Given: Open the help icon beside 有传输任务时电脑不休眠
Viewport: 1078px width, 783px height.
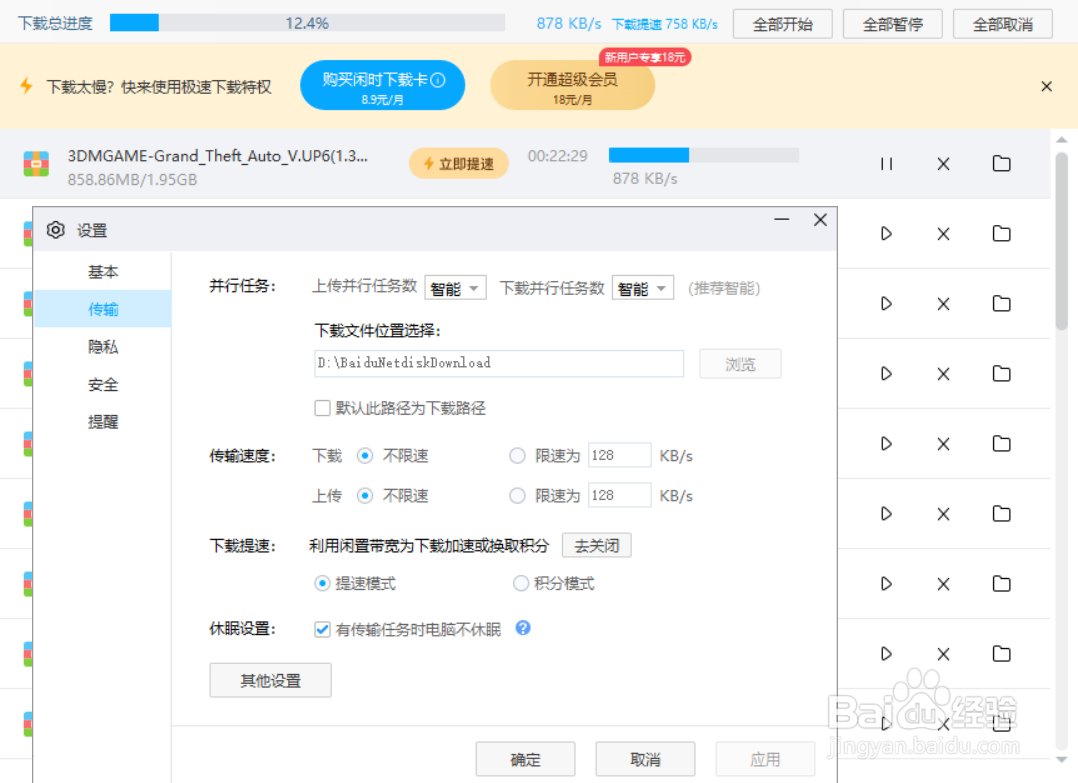Looking at the screenshot, I should tap(523, 628).
